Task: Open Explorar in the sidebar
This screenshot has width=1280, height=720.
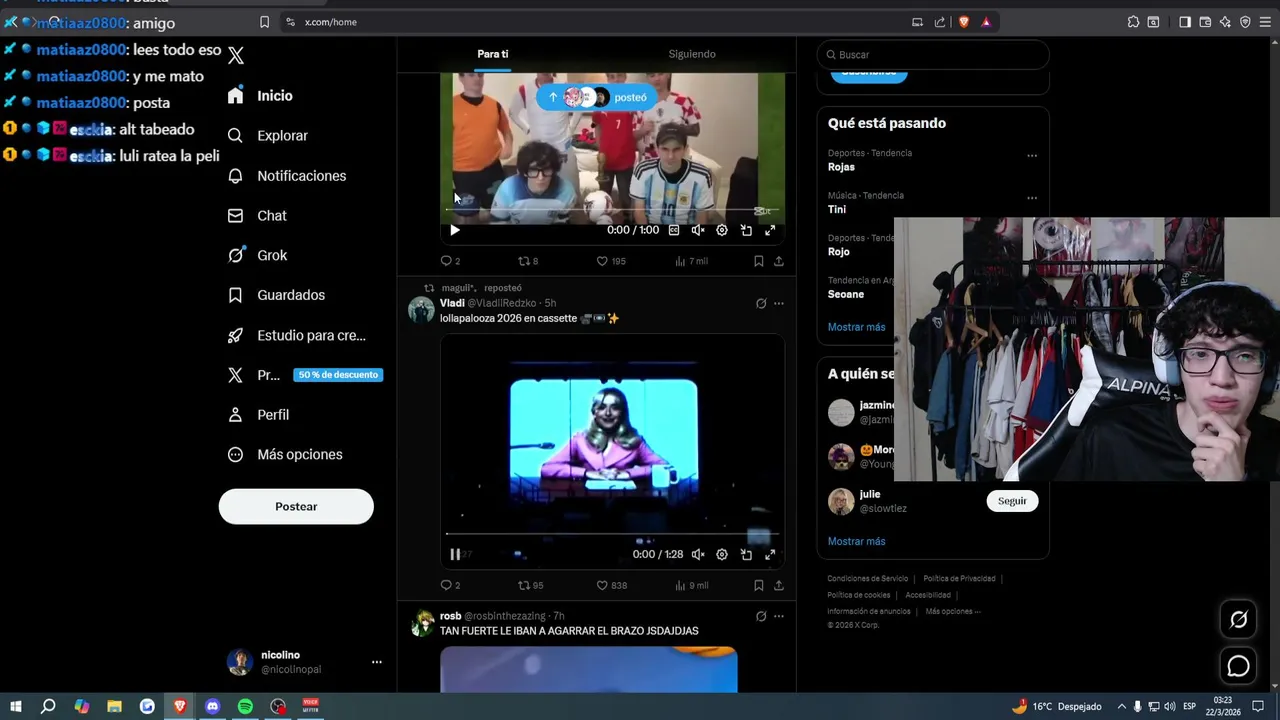Action: tap(267, 136)
